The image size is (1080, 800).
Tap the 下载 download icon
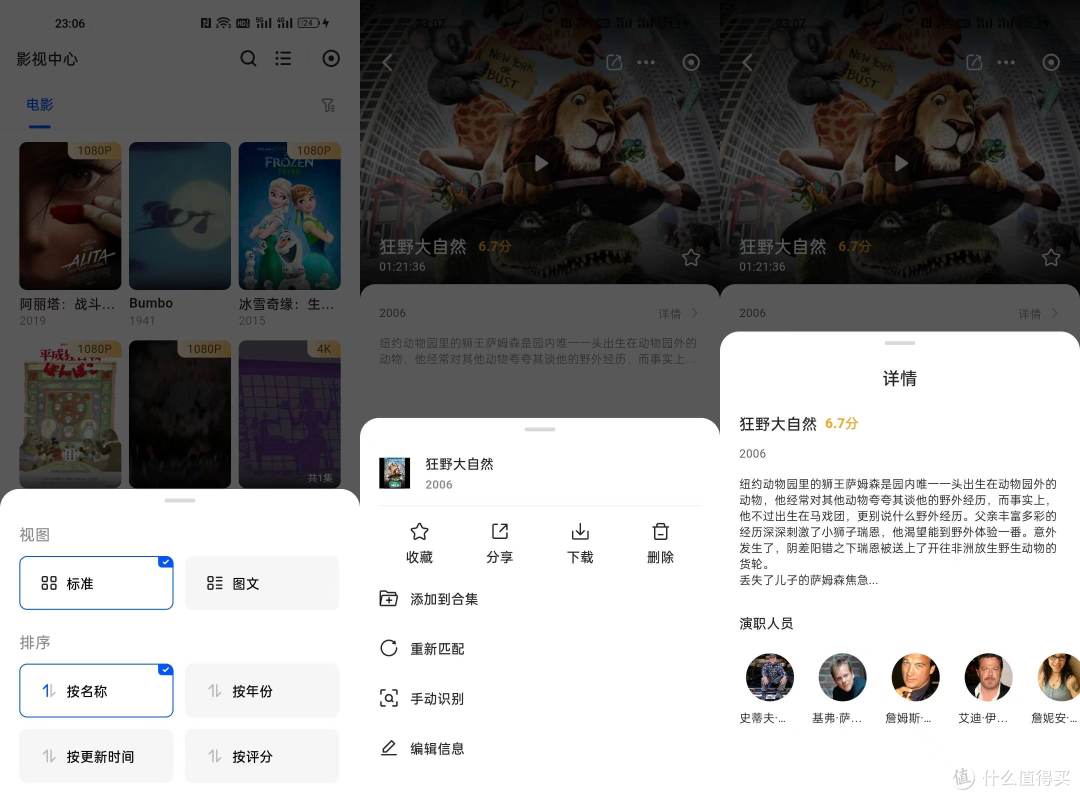[580, 532]
